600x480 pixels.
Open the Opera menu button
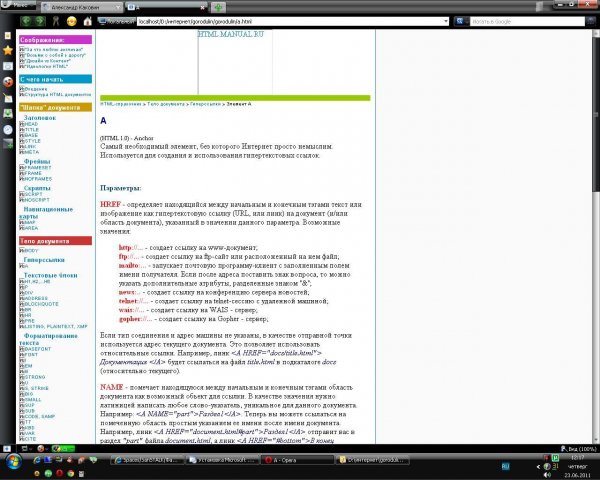point(17,5)
